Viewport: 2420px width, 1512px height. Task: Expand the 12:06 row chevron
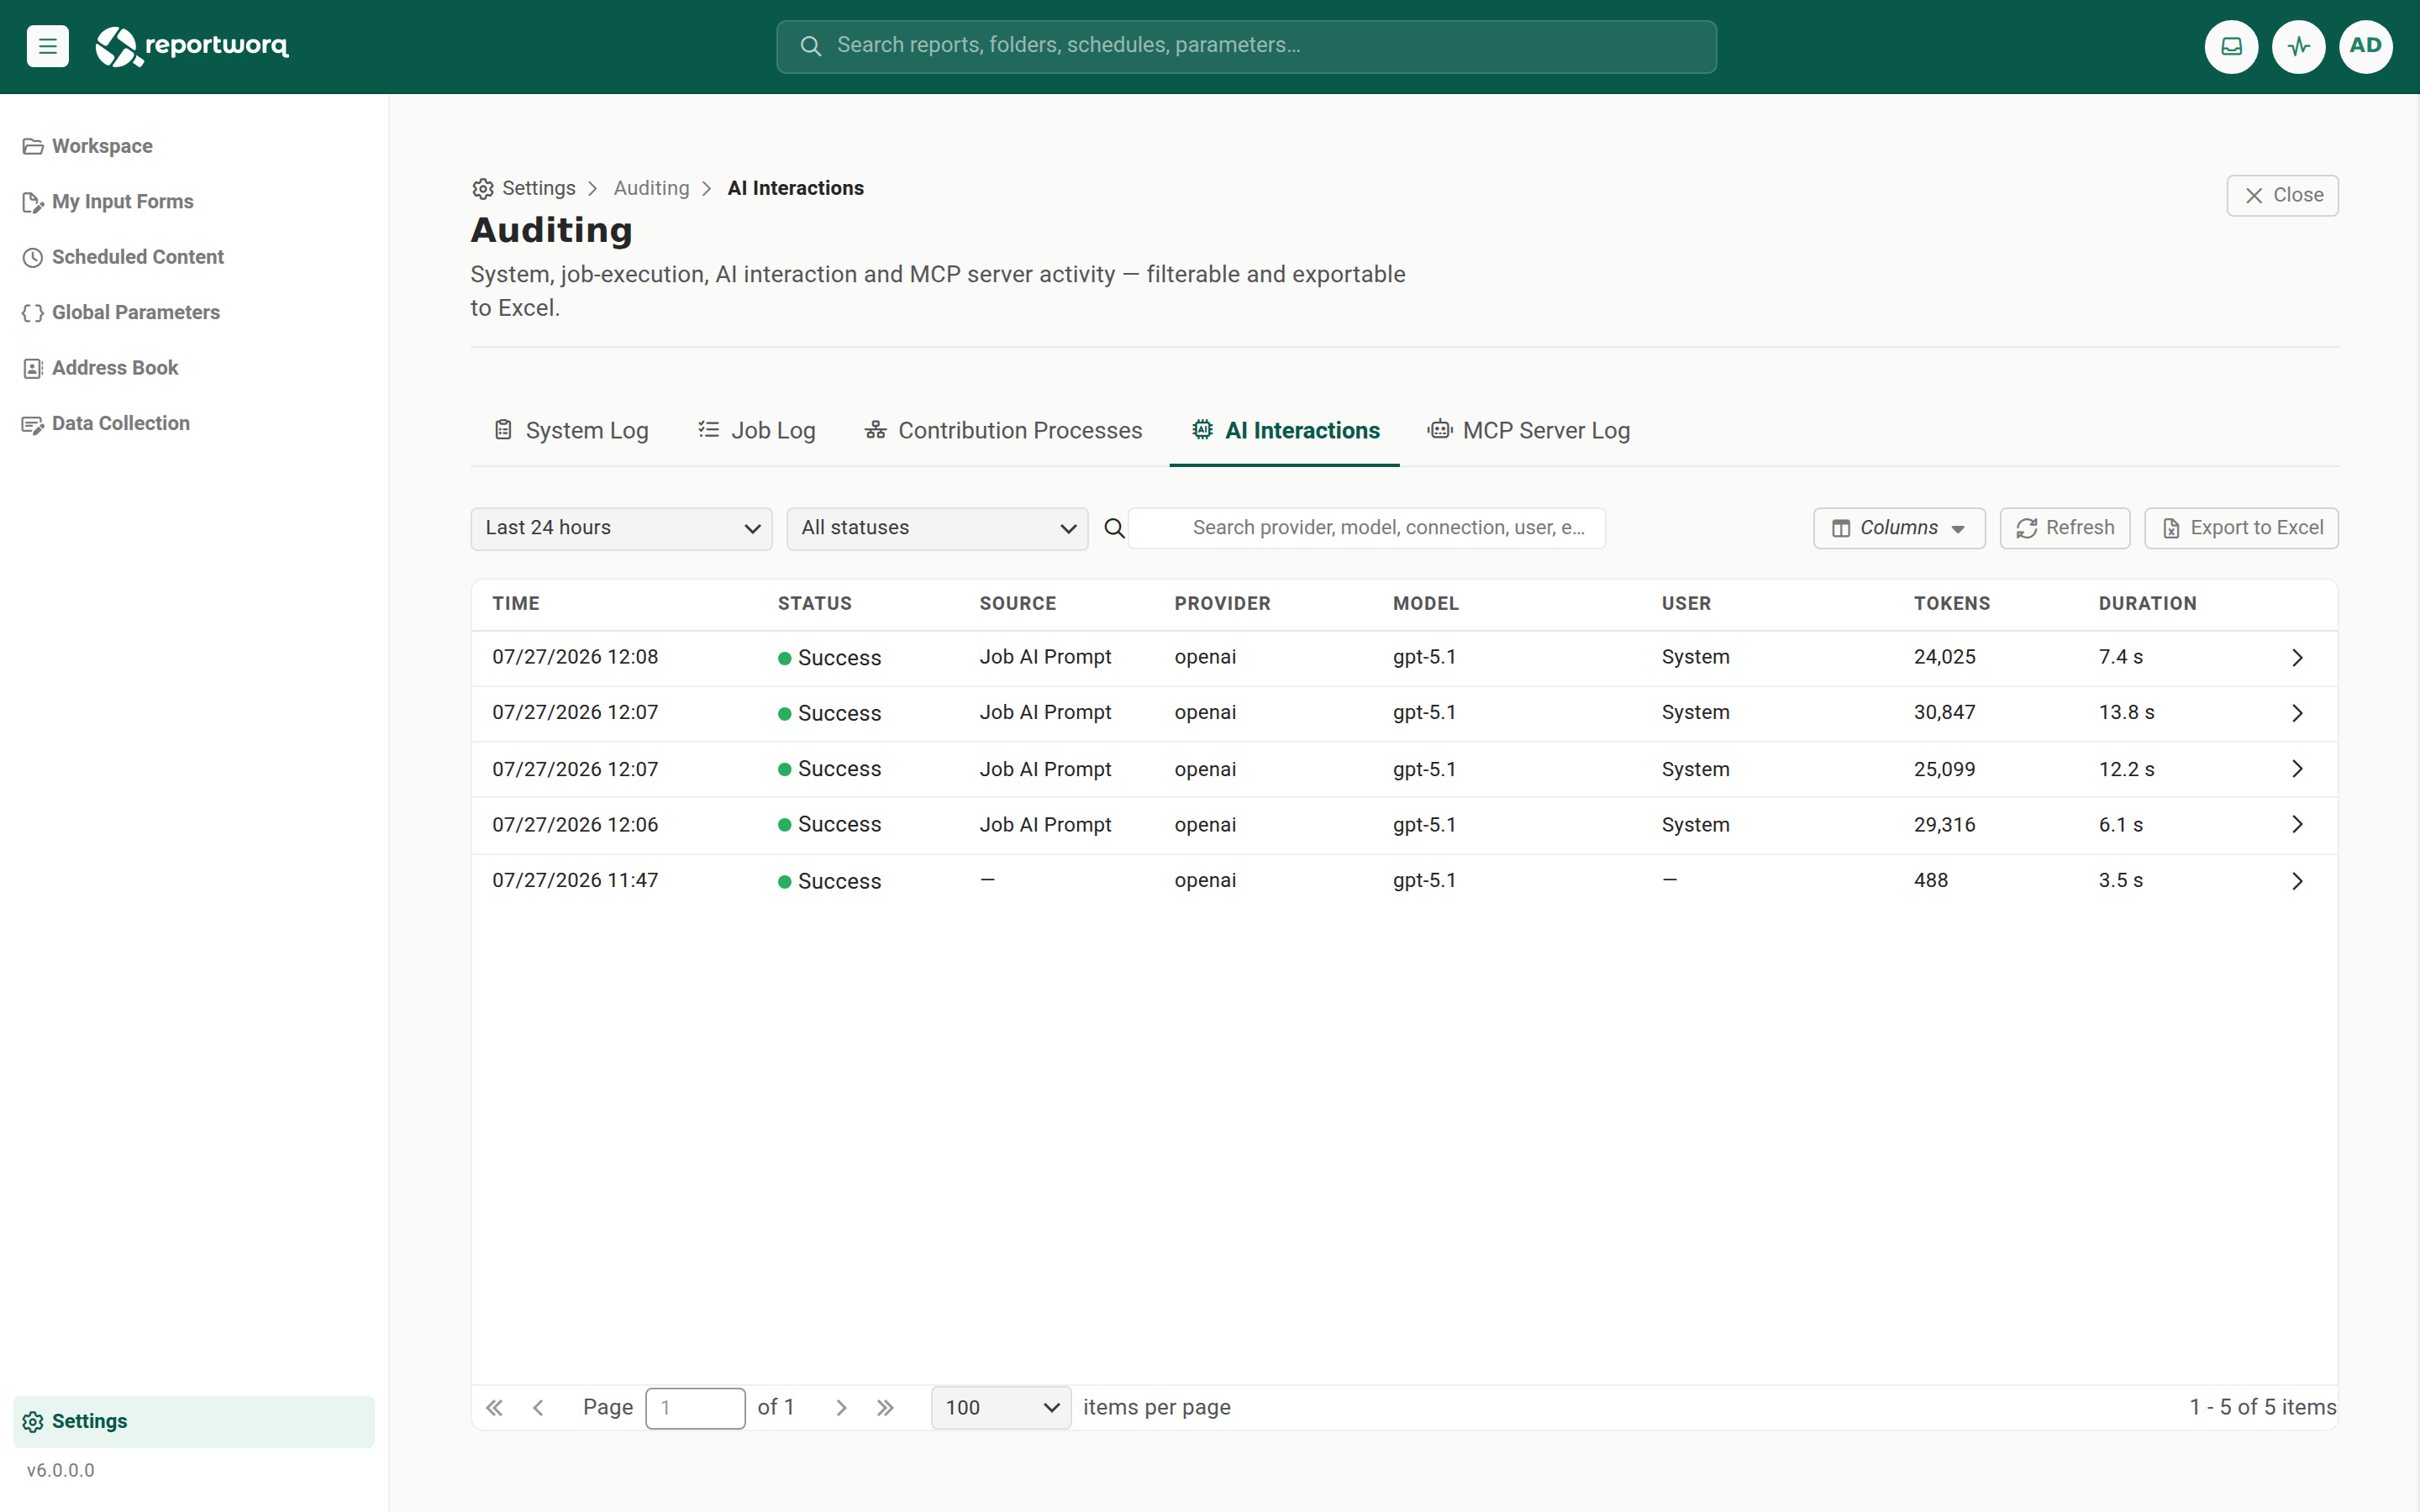click(2297, 825)
